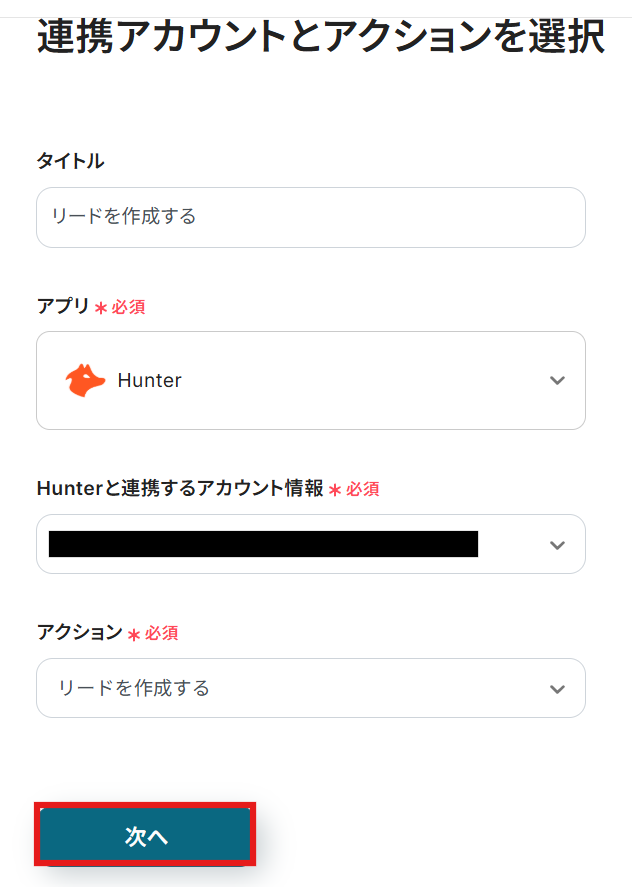Click the redacted account selection field
The height and width of the screenshot is (887, 632).
[263, 544]
